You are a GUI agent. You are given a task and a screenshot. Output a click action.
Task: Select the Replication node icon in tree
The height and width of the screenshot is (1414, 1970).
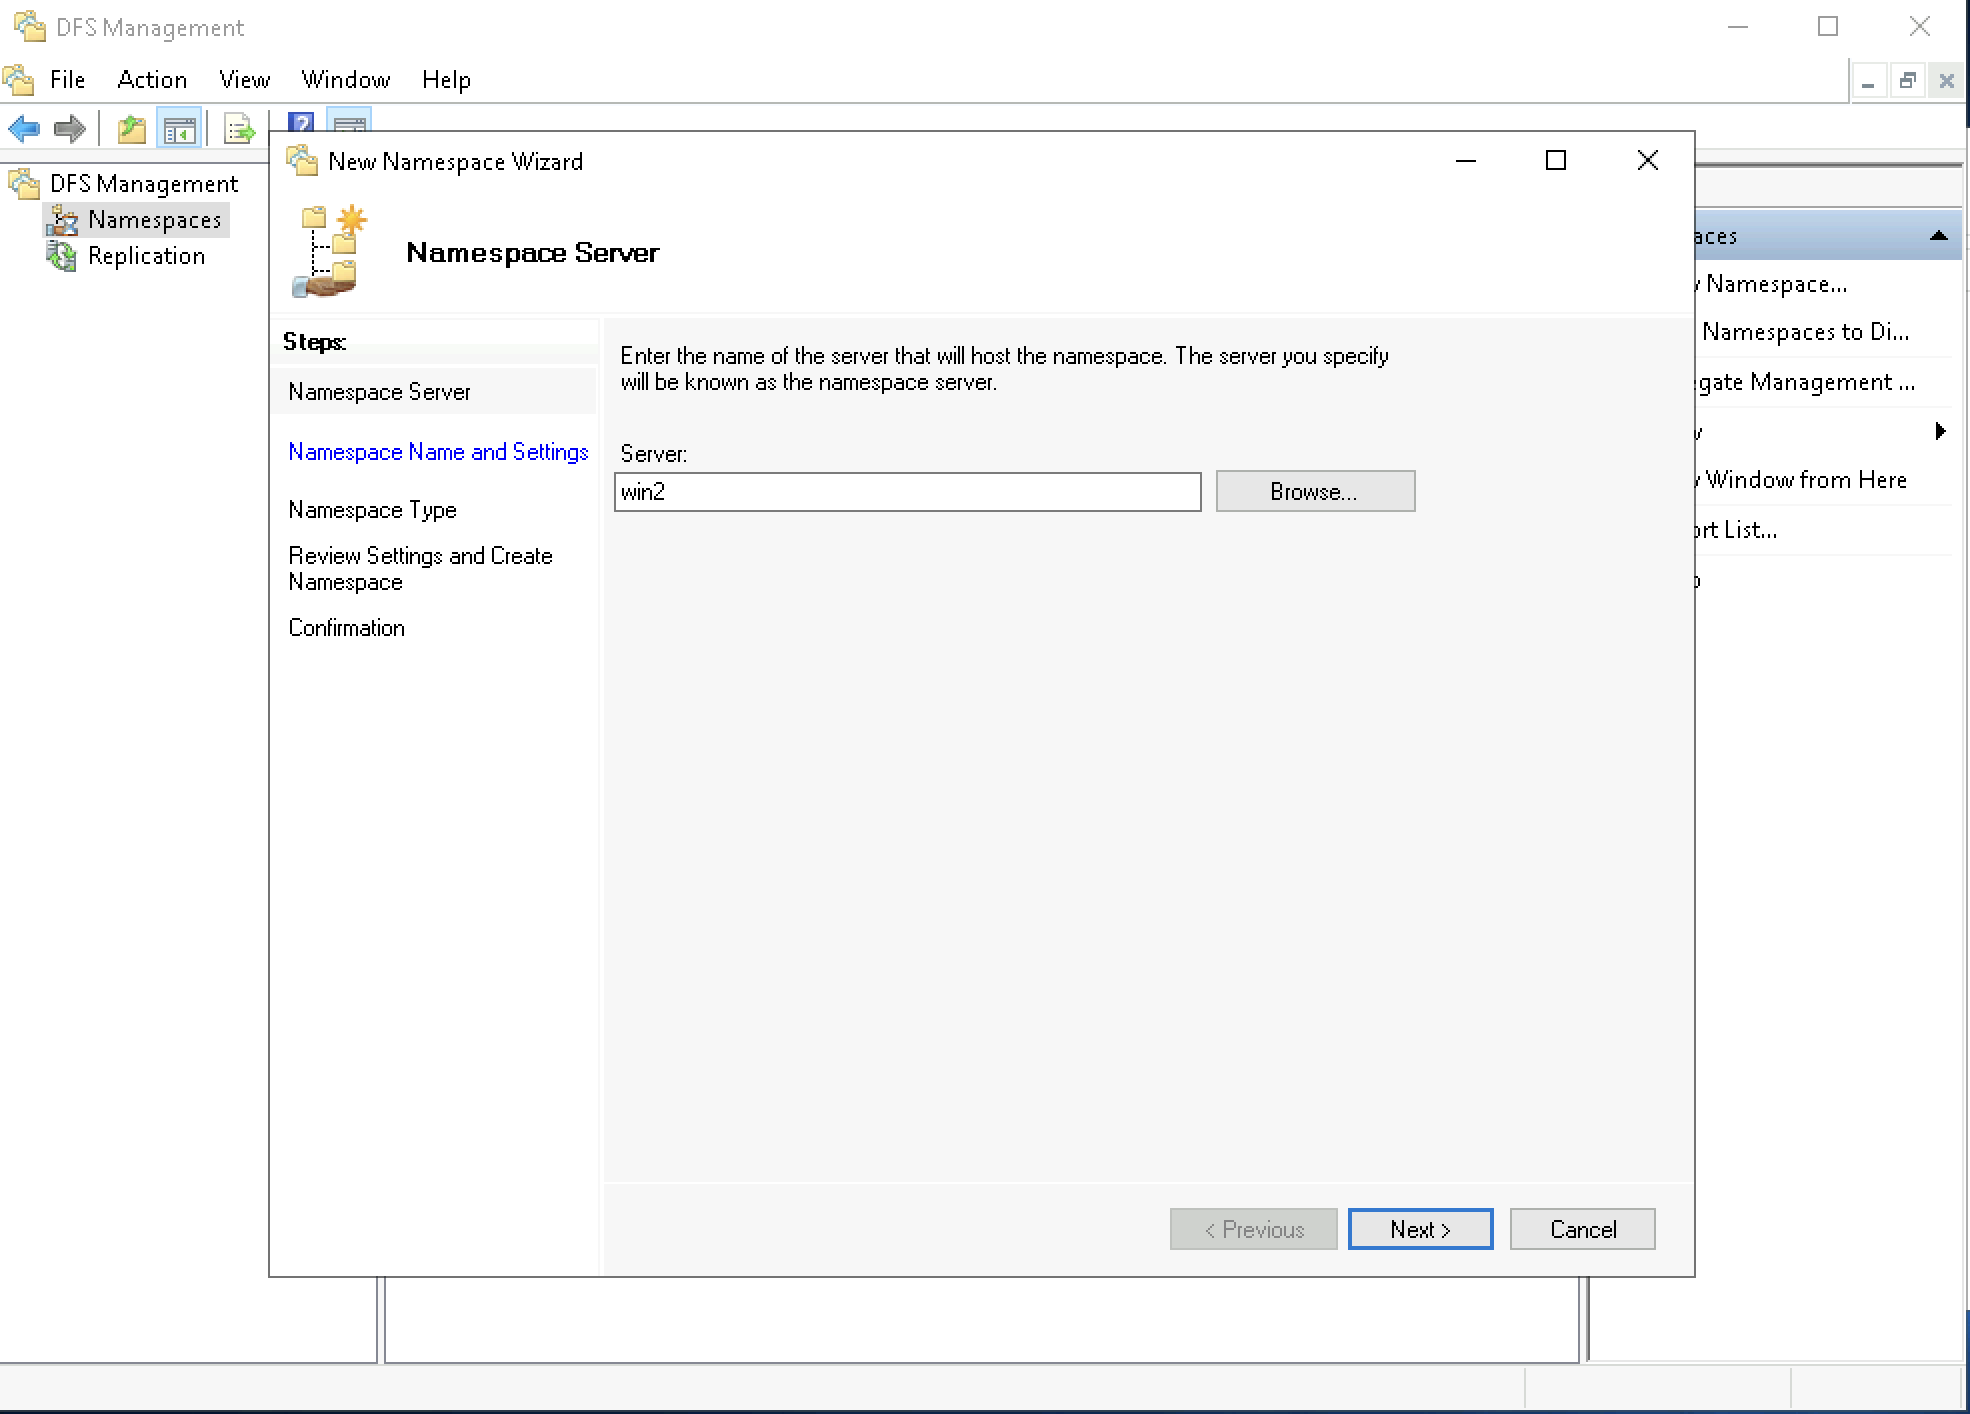pos(62,256)
